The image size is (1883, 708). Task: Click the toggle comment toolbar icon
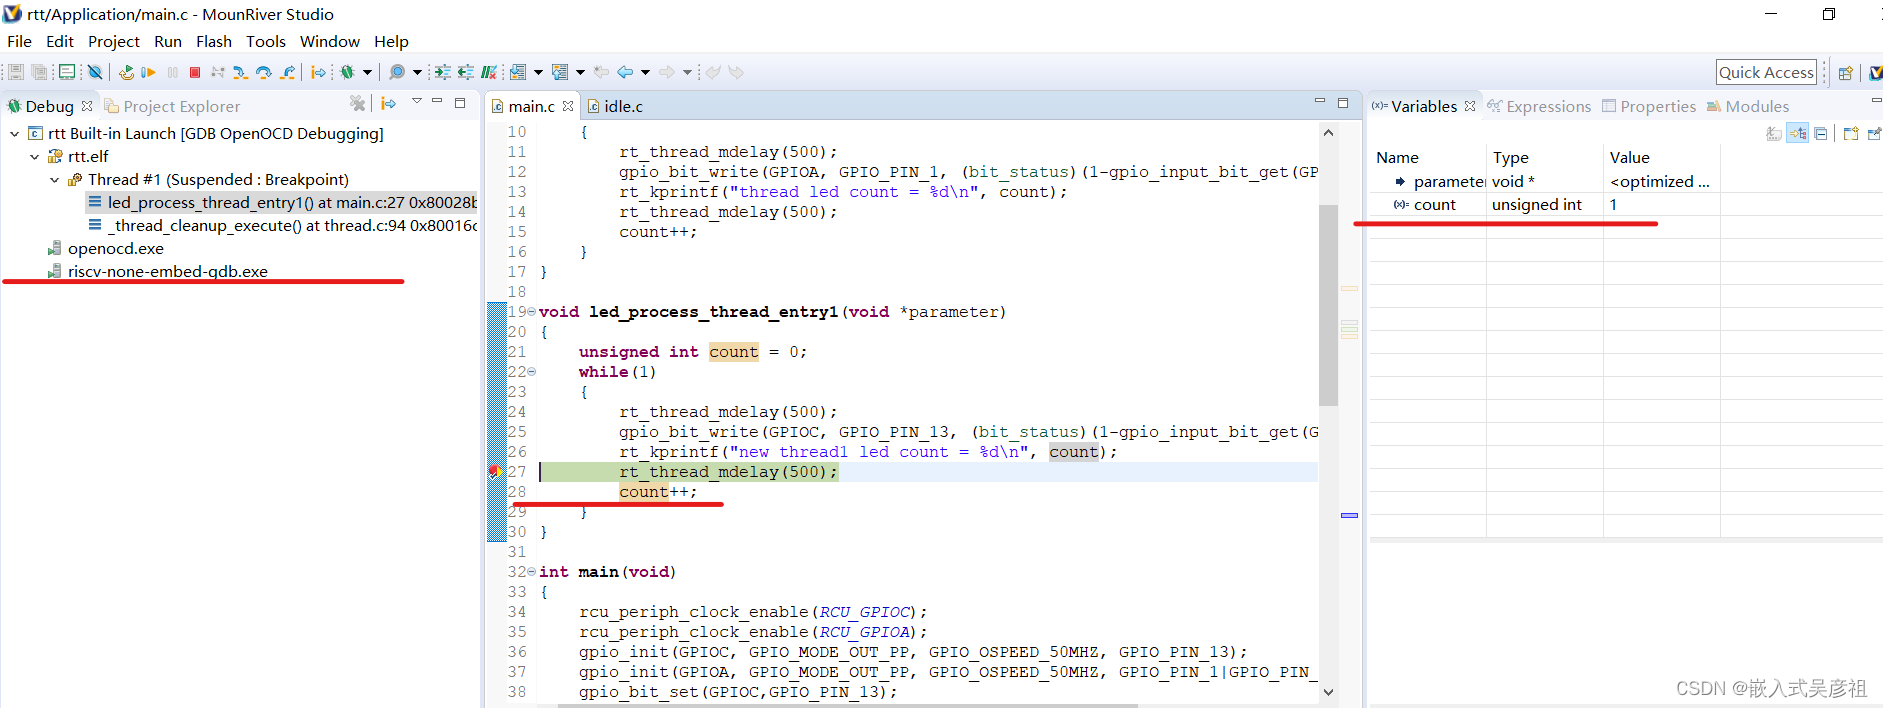(489, 72)
